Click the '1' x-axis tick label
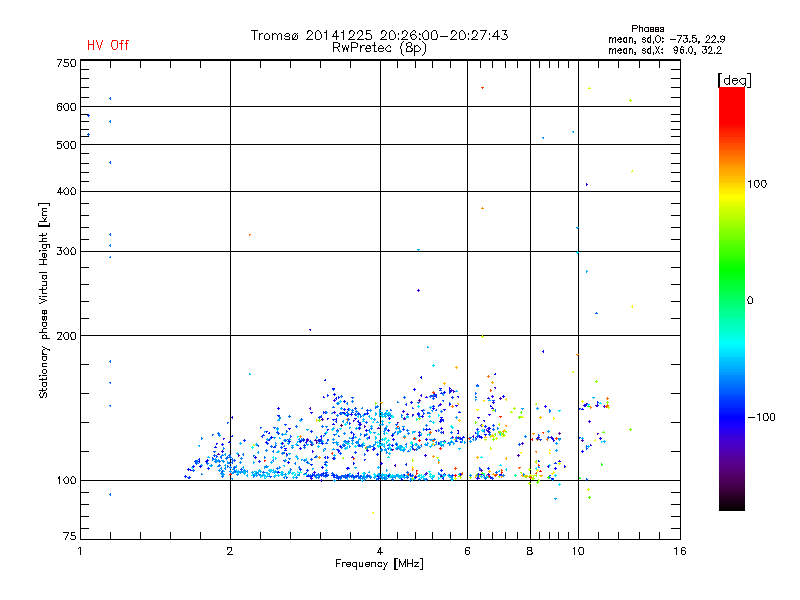The image size is (800, 600). coord(80,551)
